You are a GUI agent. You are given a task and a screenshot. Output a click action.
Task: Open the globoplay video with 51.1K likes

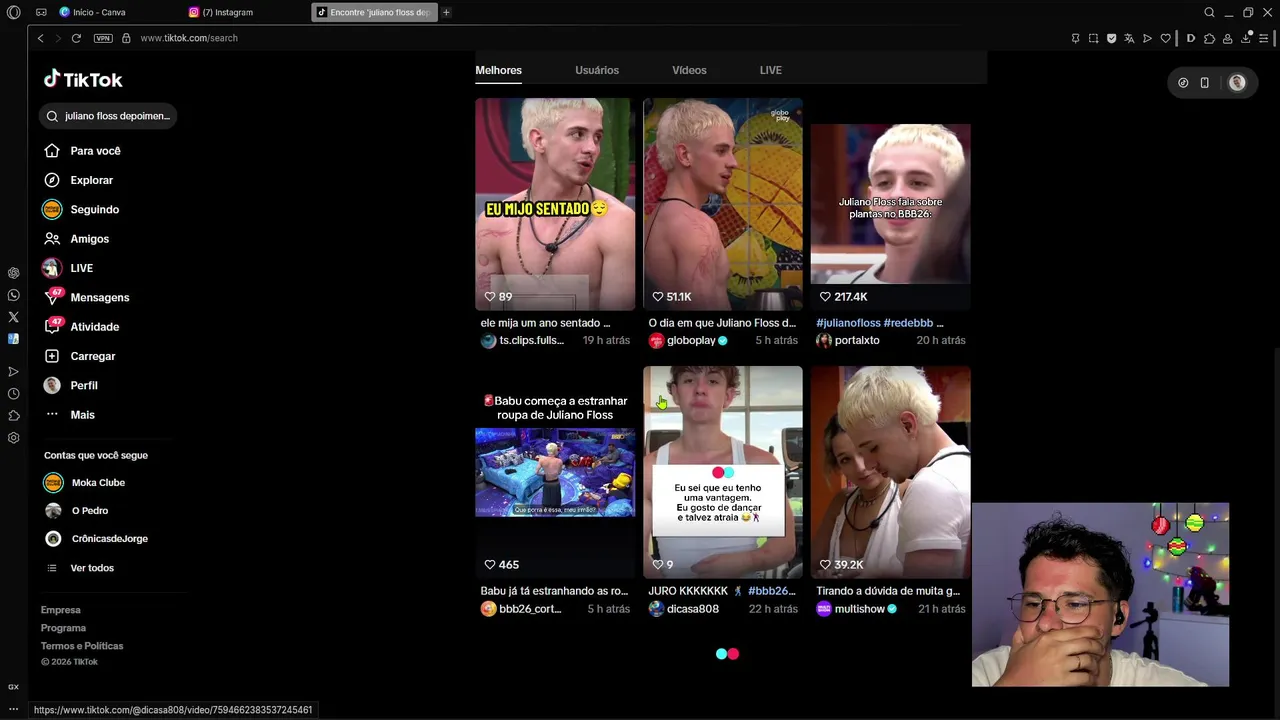click(722, 204)
